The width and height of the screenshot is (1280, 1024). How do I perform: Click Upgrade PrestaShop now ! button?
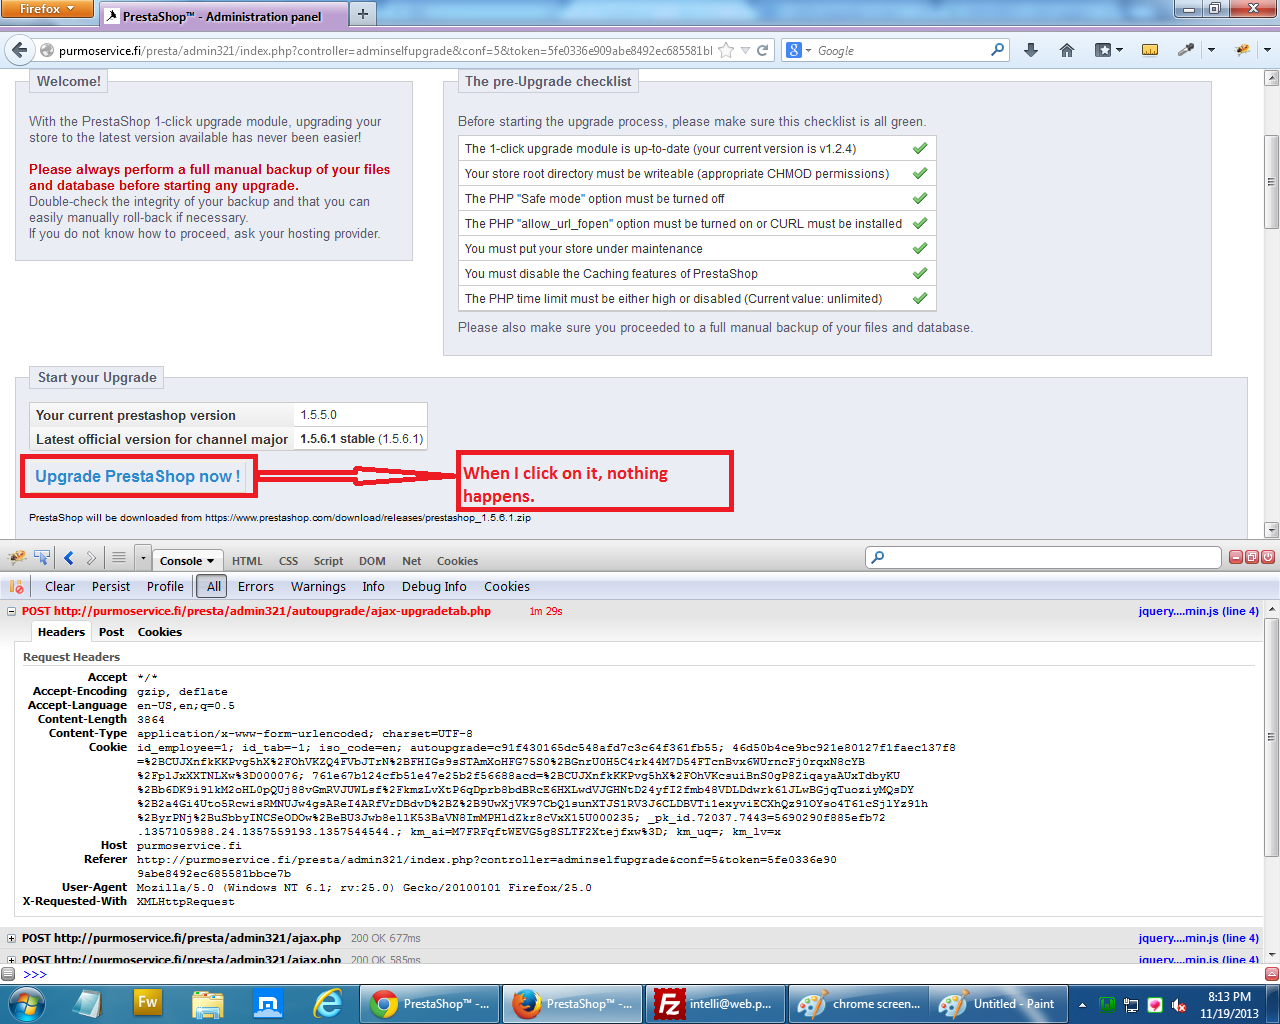pyautogui.click(x=138, y=476)
